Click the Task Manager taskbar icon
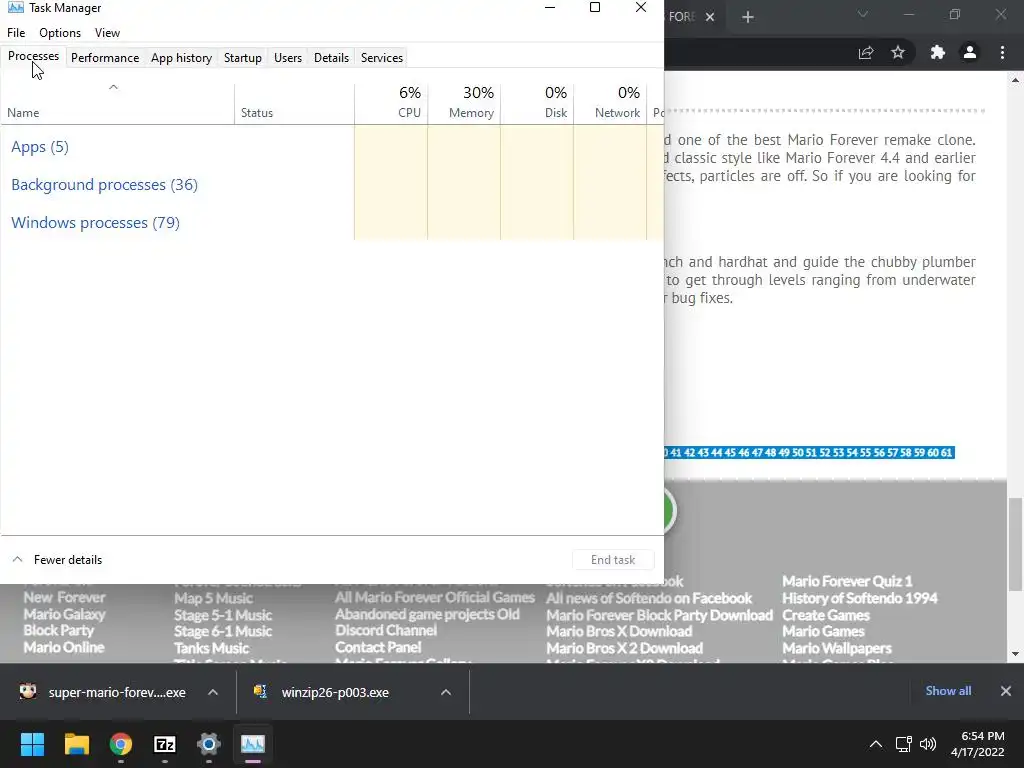 pos(253,744)
